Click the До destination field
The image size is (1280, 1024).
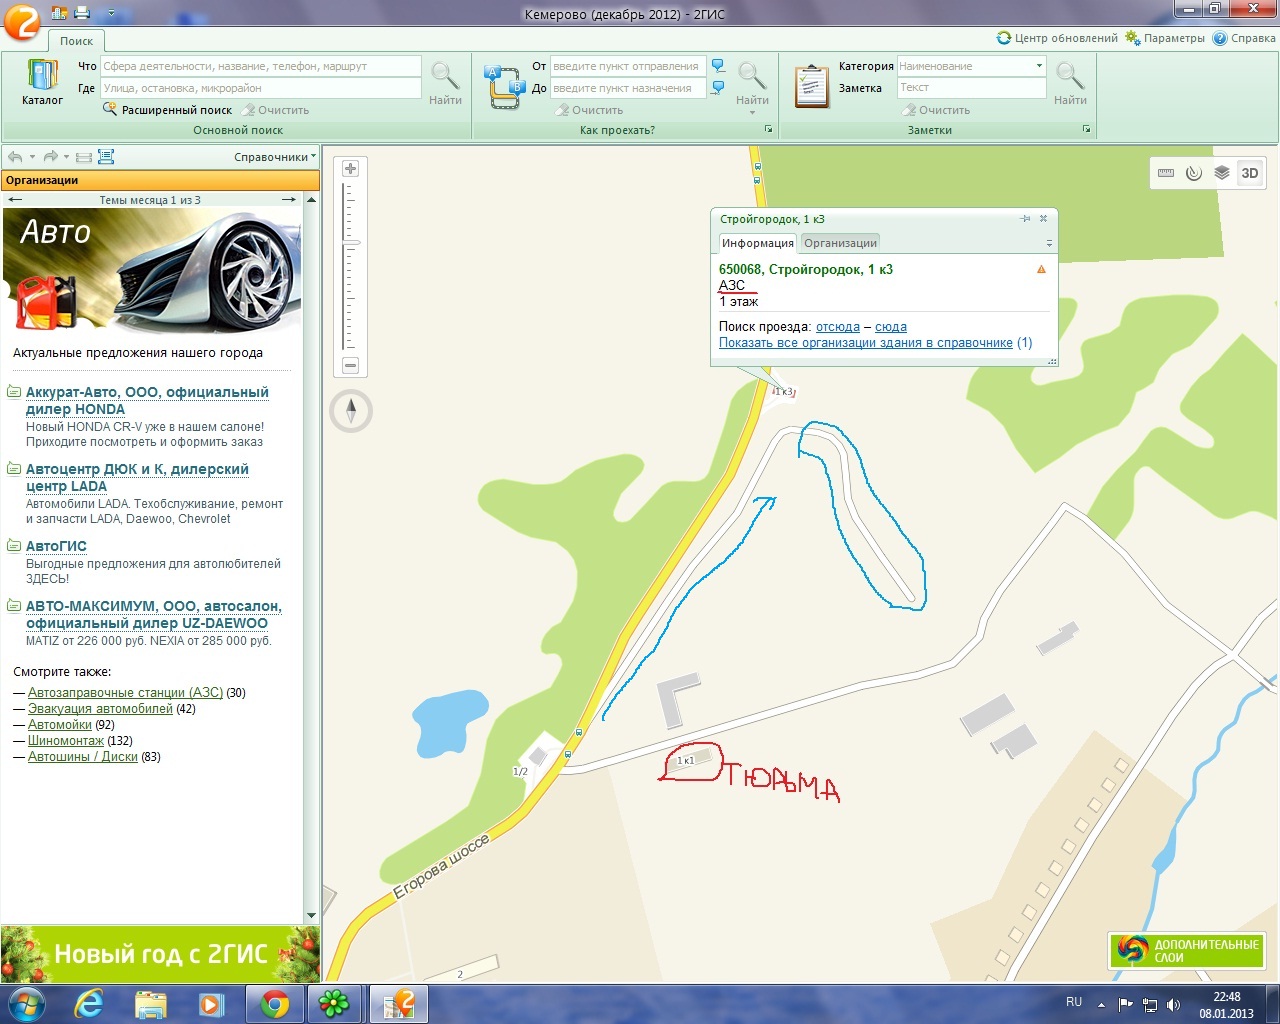pyautogui.click(x=628, y=88)
